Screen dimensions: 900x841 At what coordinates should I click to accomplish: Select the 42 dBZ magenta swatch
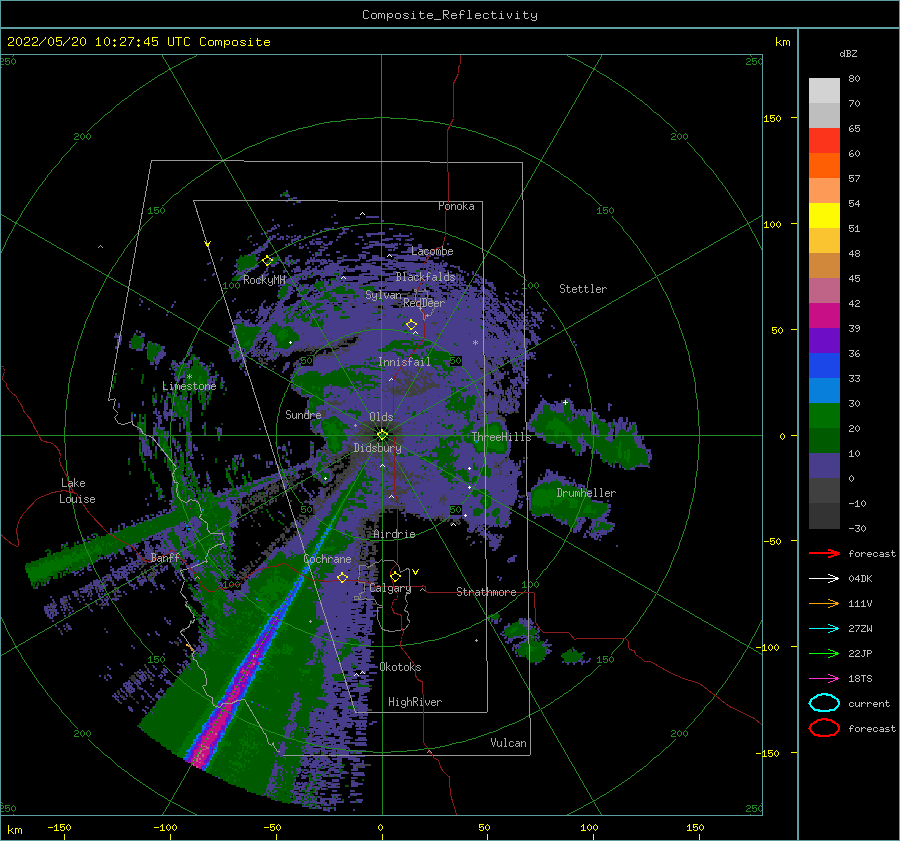pos(824,315)
